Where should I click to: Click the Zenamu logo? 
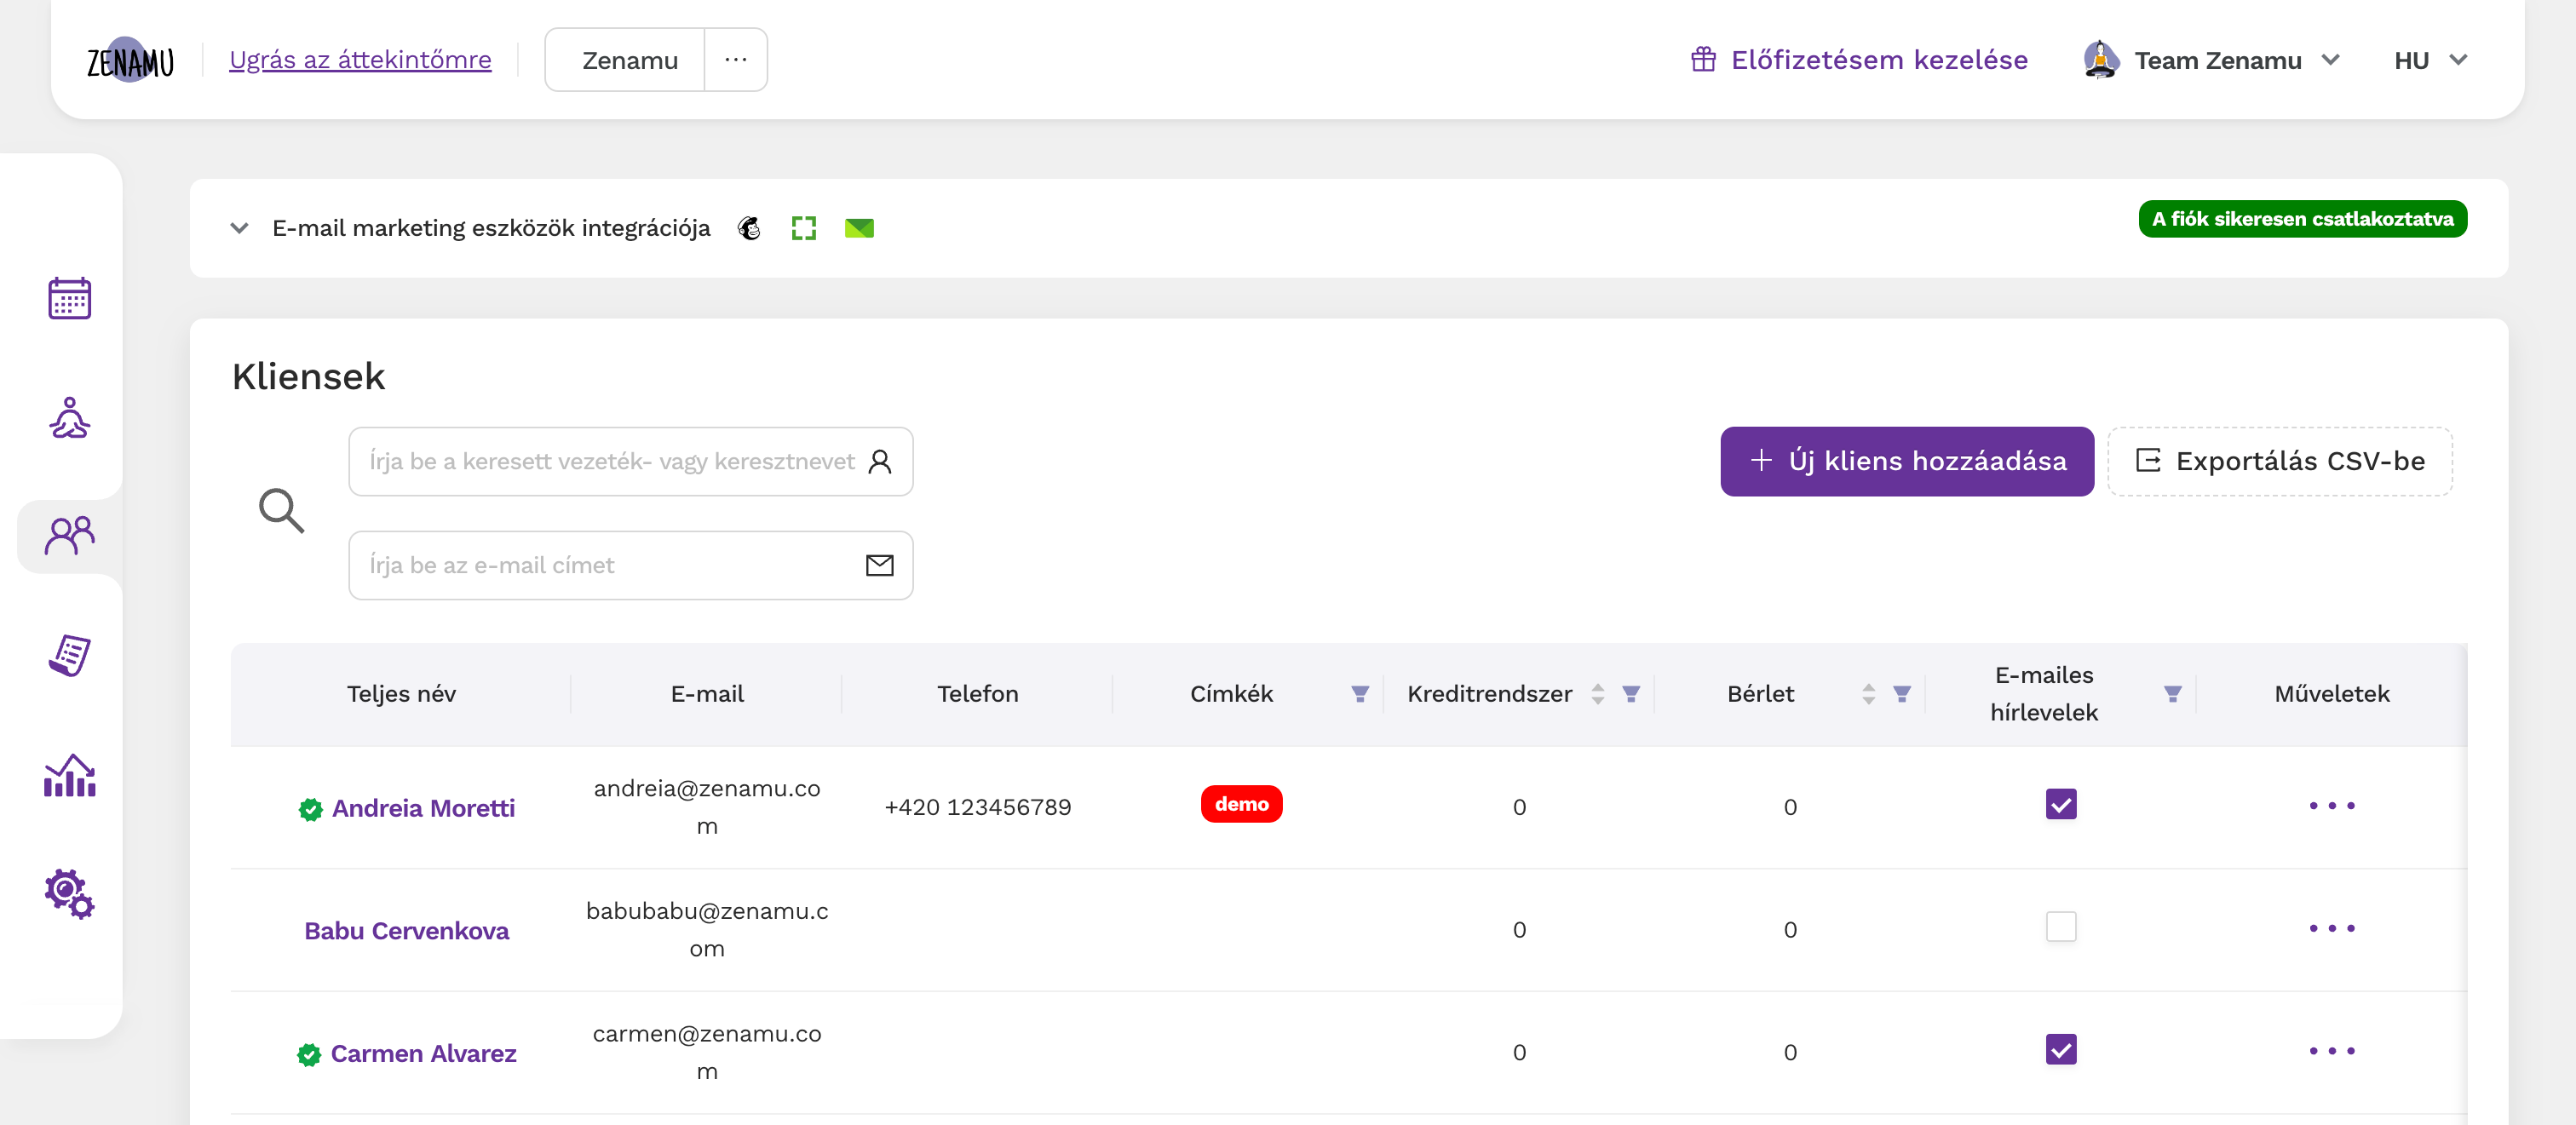click(x=130, y=60)
